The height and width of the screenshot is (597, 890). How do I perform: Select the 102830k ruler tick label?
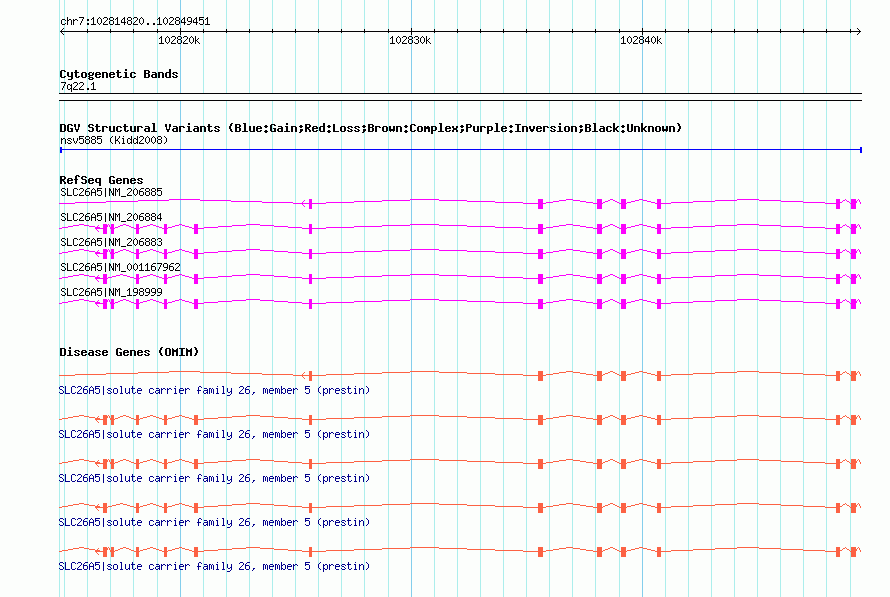point(410,40)
